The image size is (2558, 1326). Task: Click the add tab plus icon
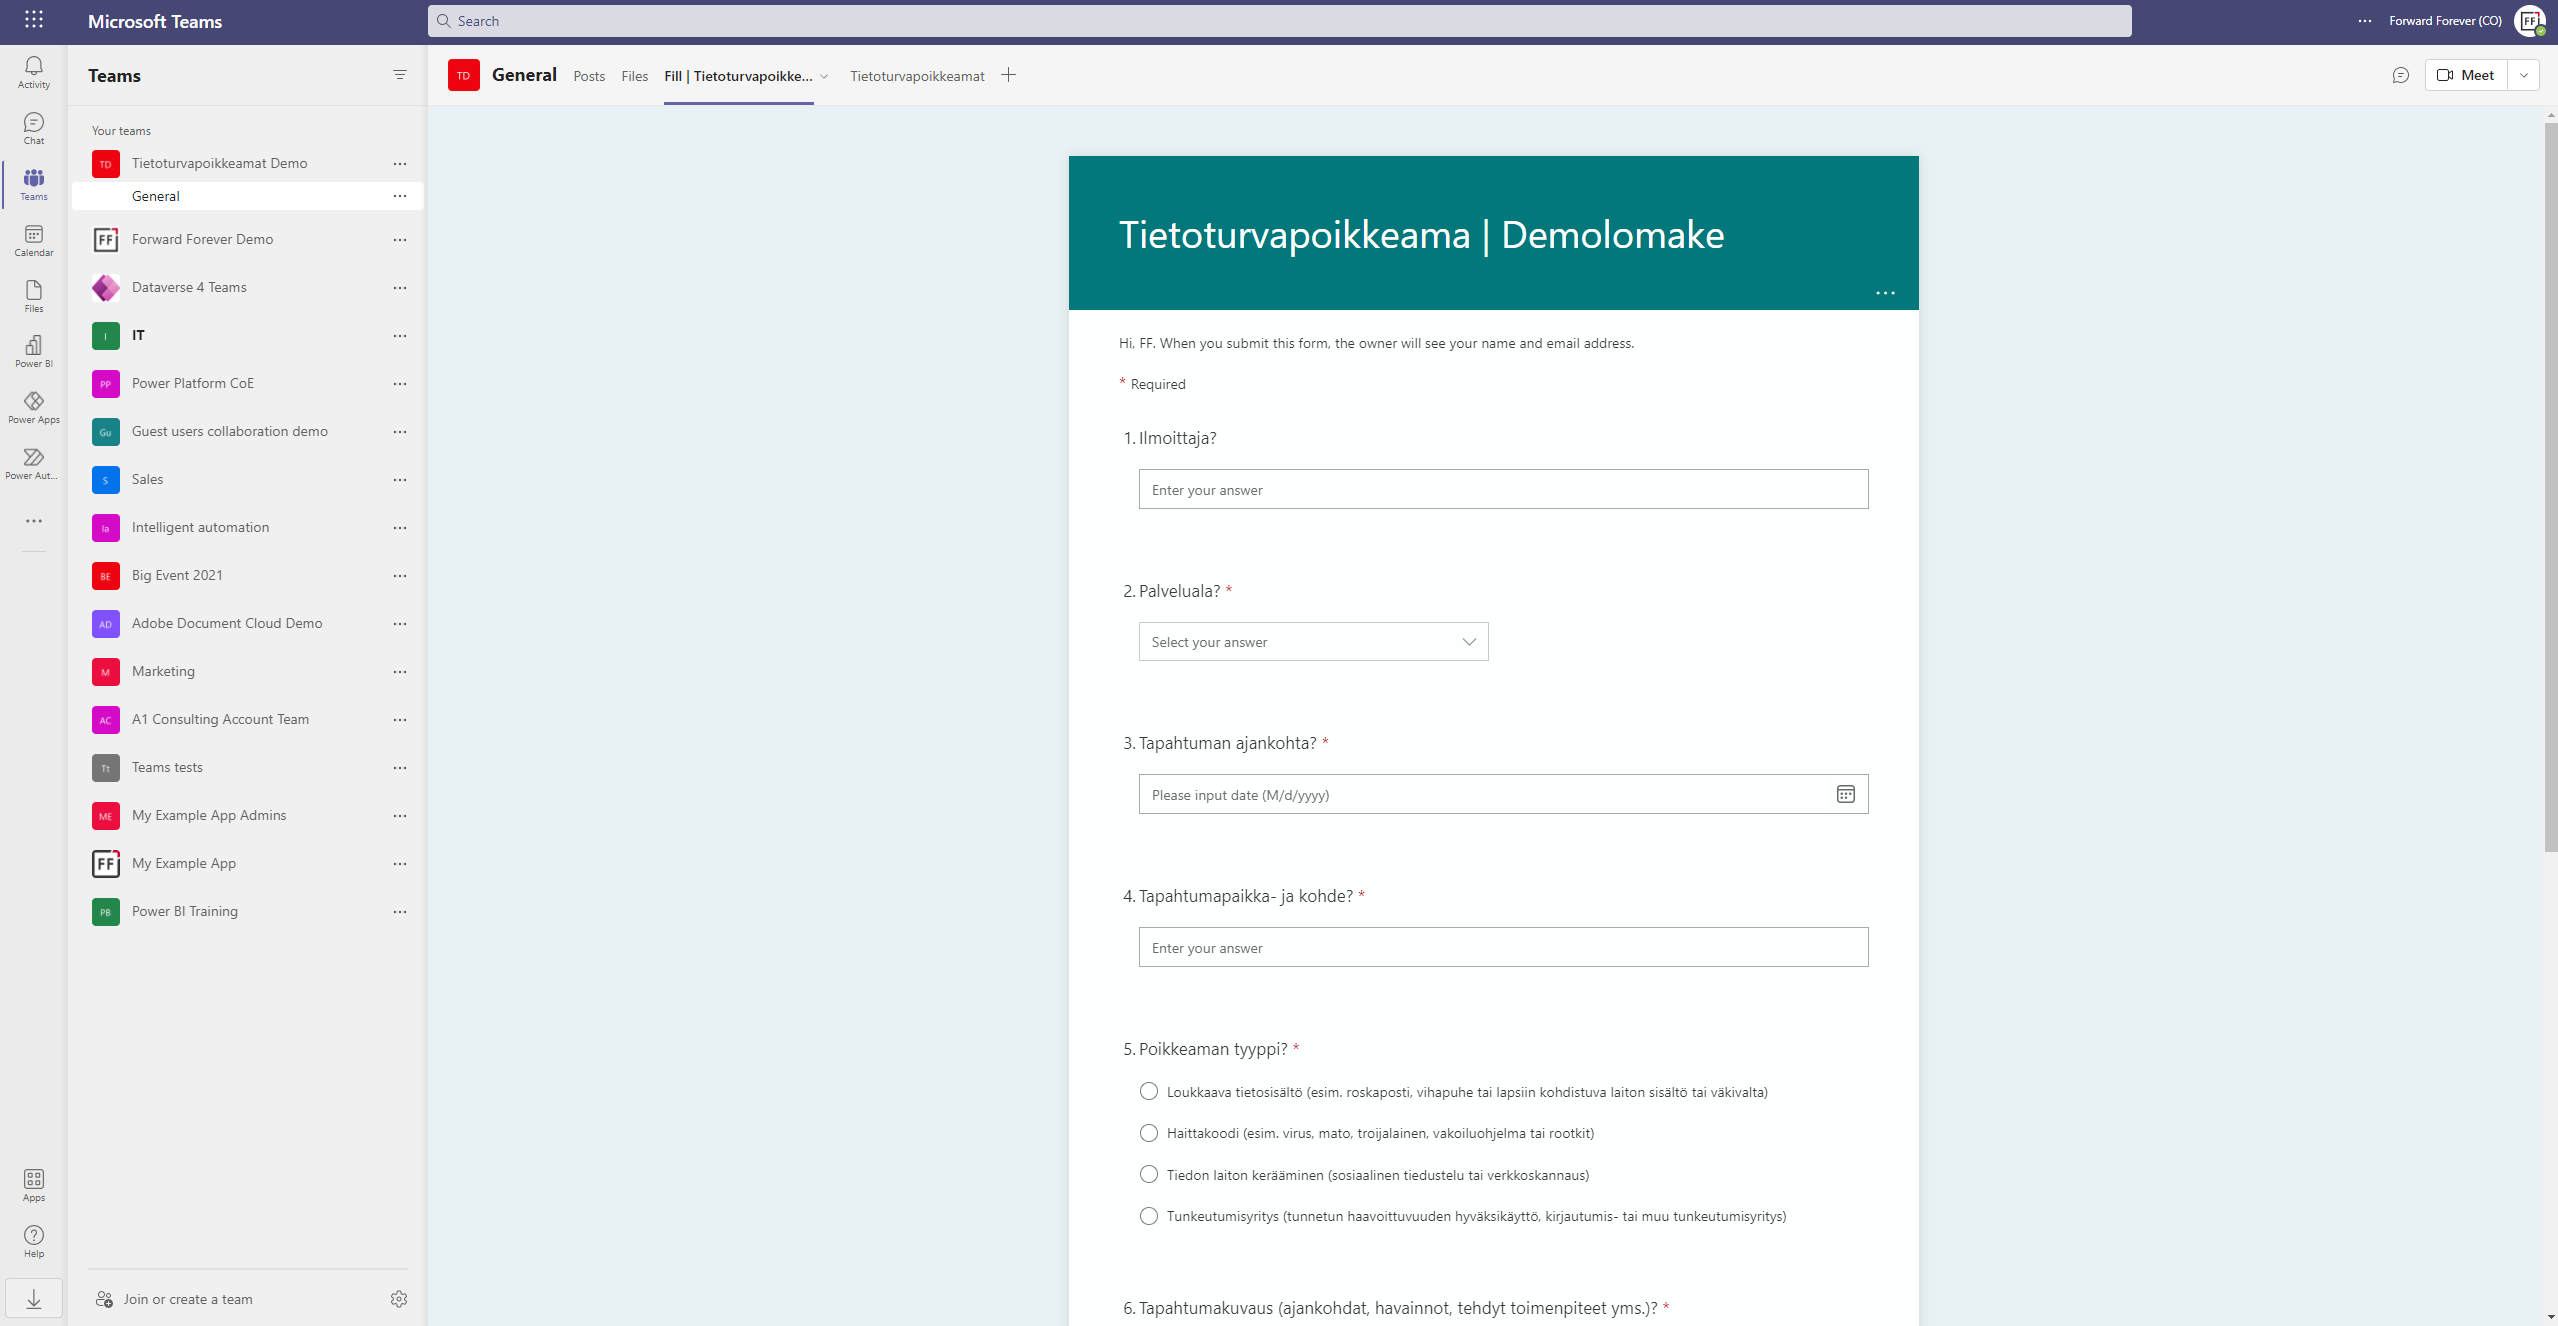tap(1008, 75)
